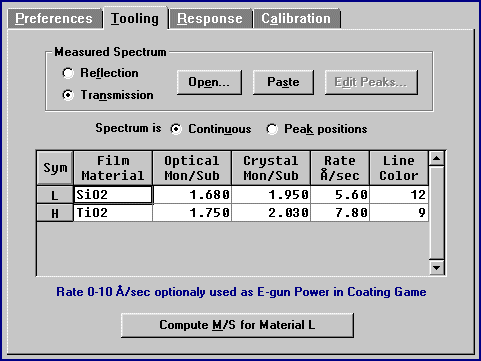Click Compute M/S for Material L

(237, 325)
